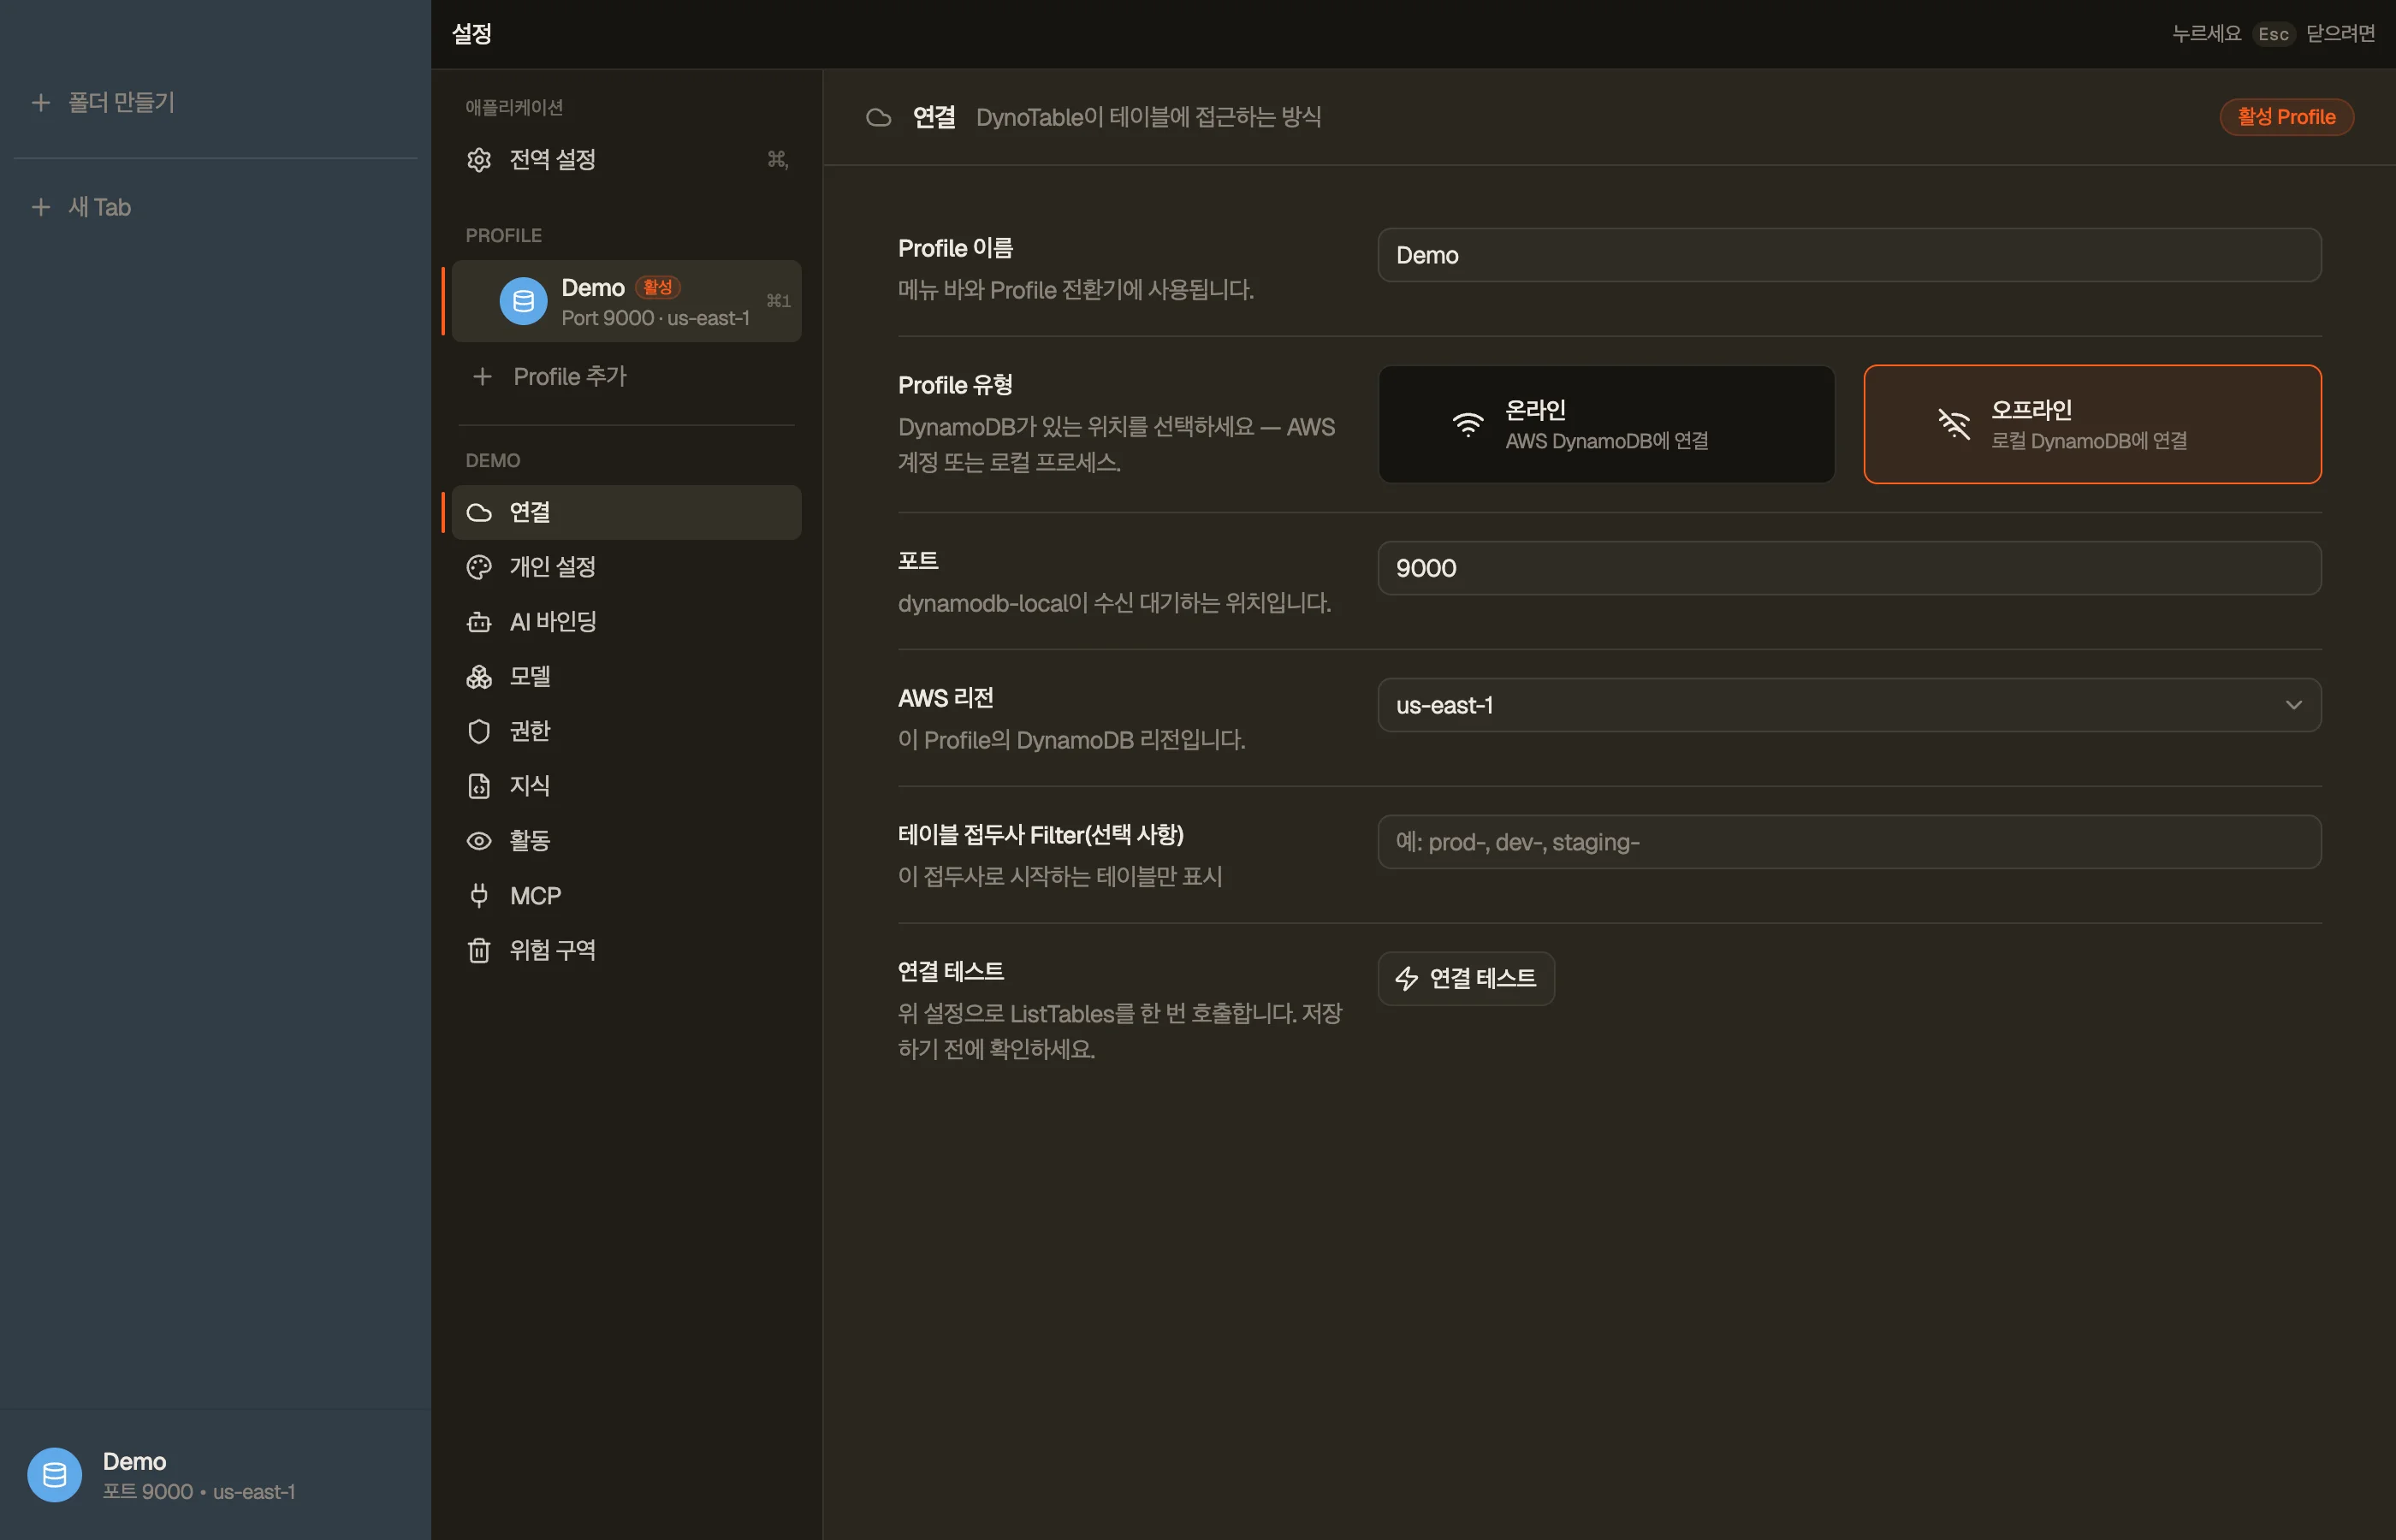Click the 포트 field showing 9000
The height and width of the screenshot is (1540, 2396).
point(1849,569)
